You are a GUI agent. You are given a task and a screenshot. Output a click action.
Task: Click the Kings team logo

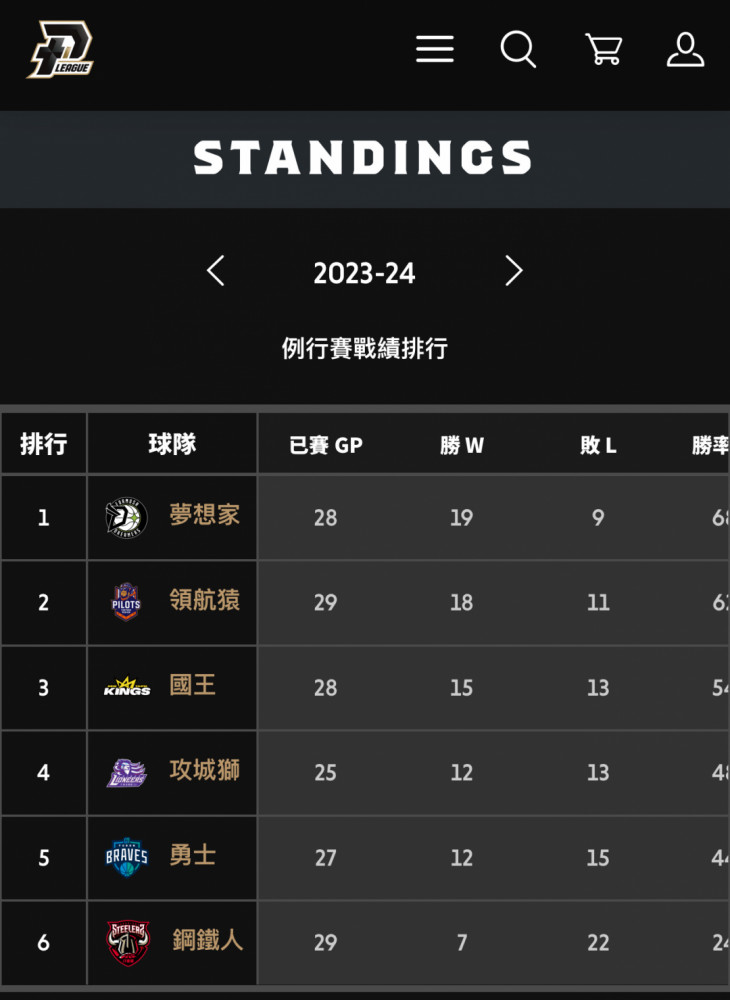127,686
